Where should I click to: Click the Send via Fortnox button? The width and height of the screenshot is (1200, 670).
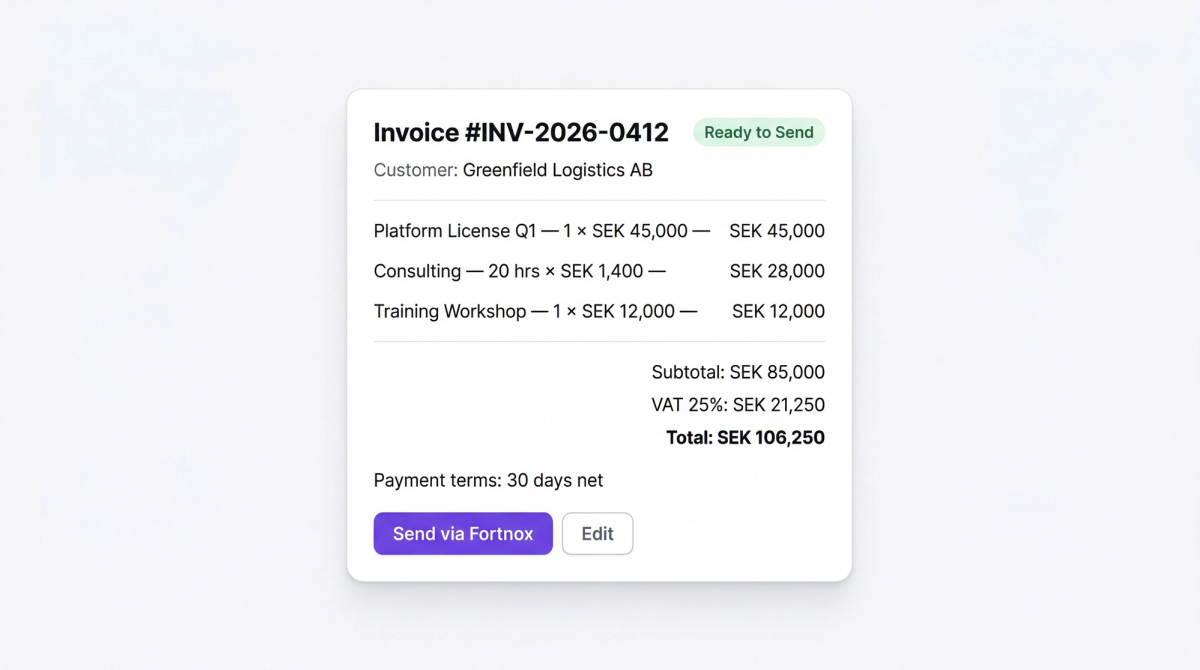(x=462, y=533)
